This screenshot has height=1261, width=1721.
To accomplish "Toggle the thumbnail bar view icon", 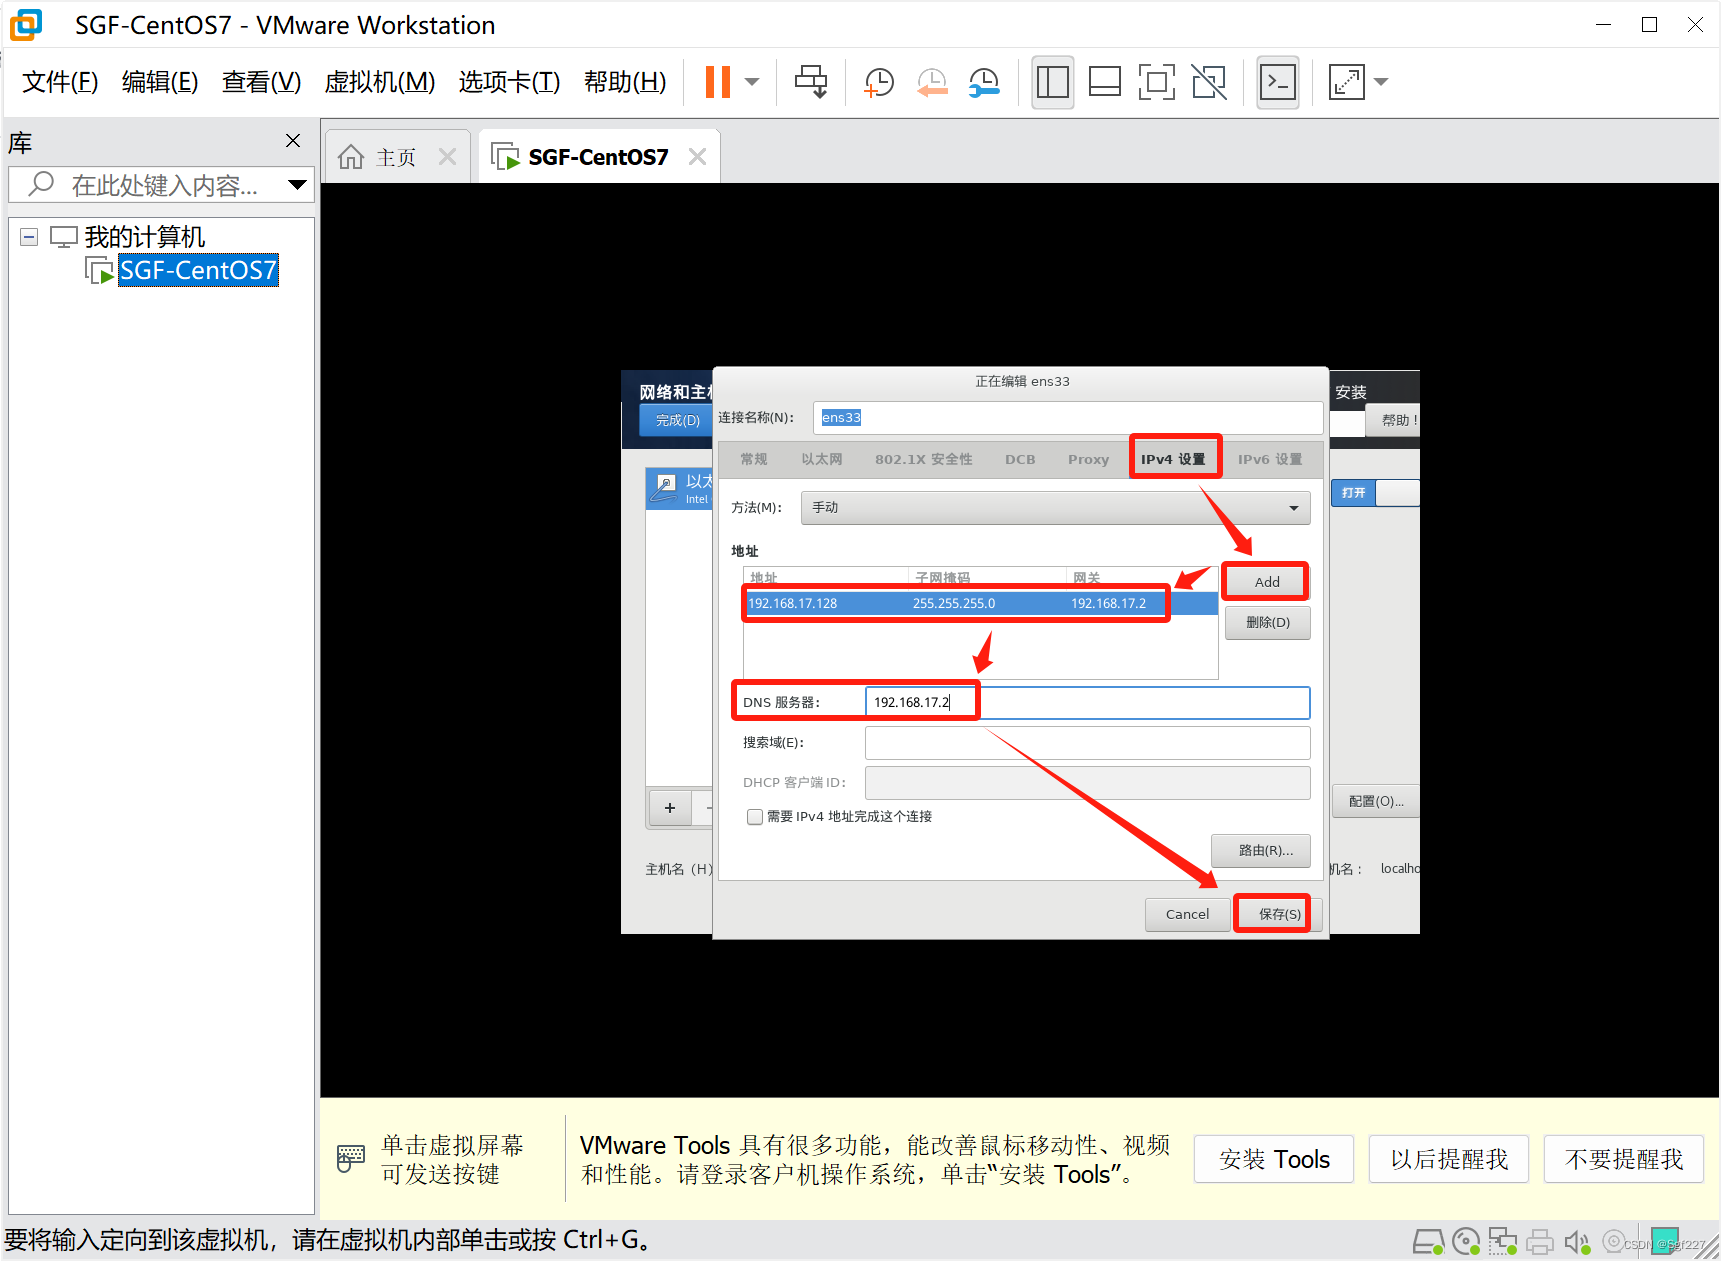I will pos(1104,82).
